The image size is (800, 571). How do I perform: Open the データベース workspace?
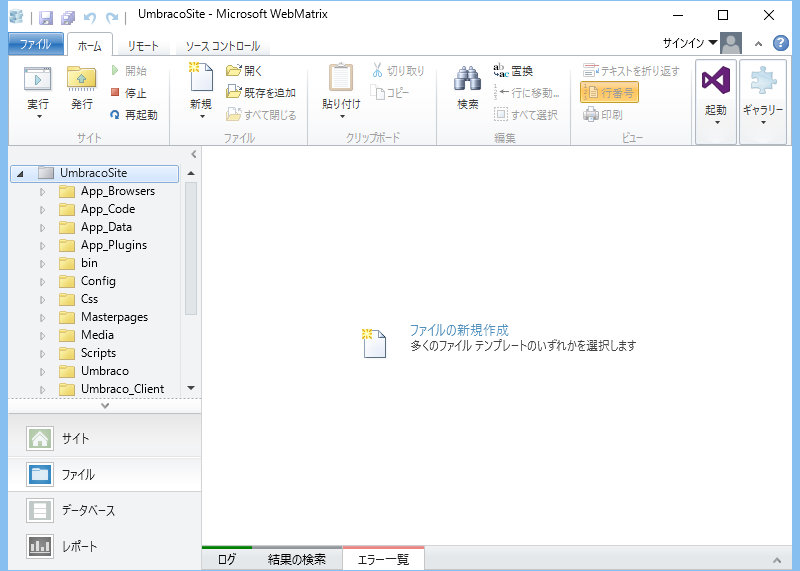pyautogui.click(x=105, y=510)
